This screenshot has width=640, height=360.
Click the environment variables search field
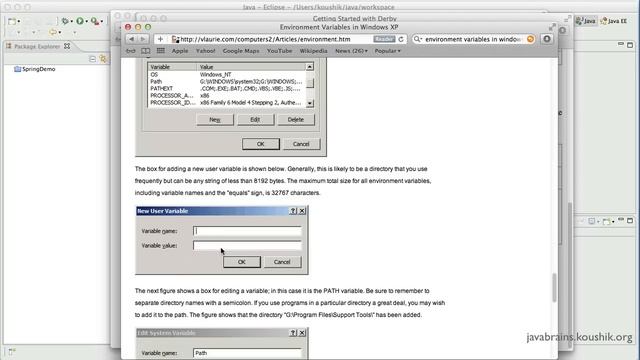473,39
